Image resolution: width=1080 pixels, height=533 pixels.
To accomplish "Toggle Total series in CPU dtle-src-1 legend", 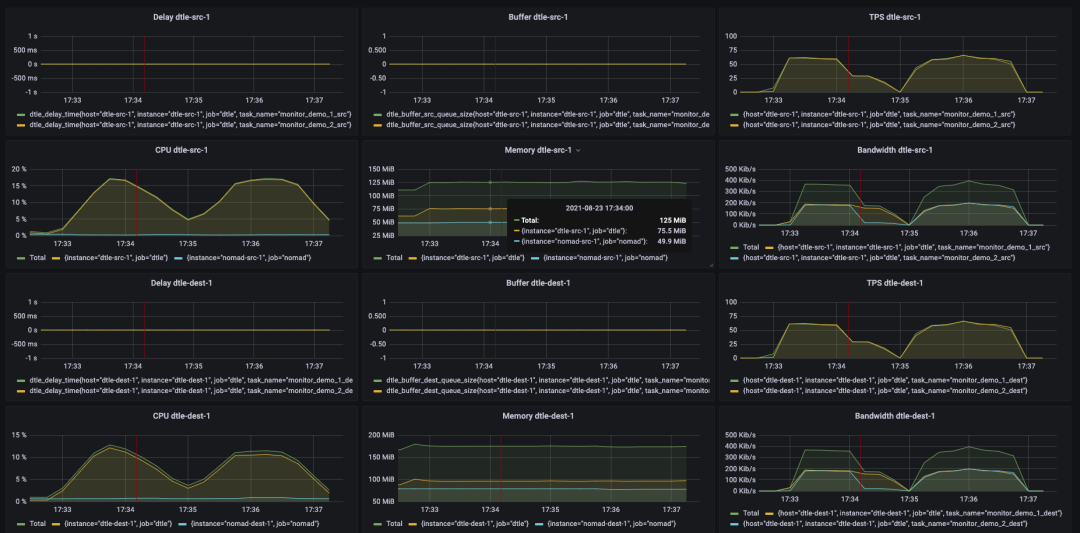I will 30,257.
